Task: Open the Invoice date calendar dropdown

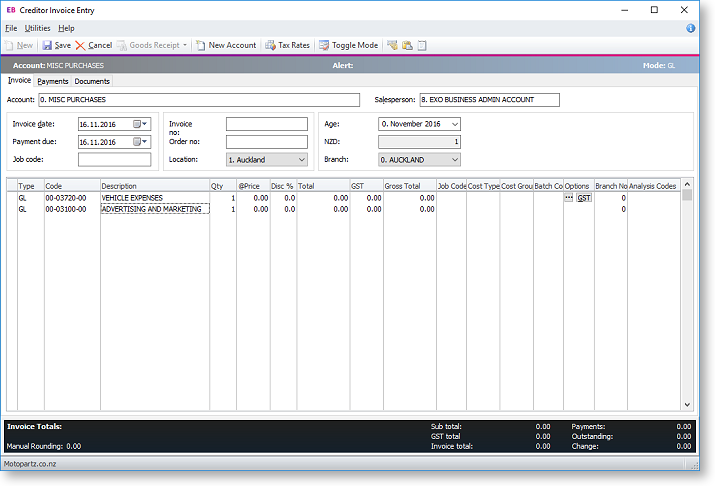Action: [x=141, y=124]
